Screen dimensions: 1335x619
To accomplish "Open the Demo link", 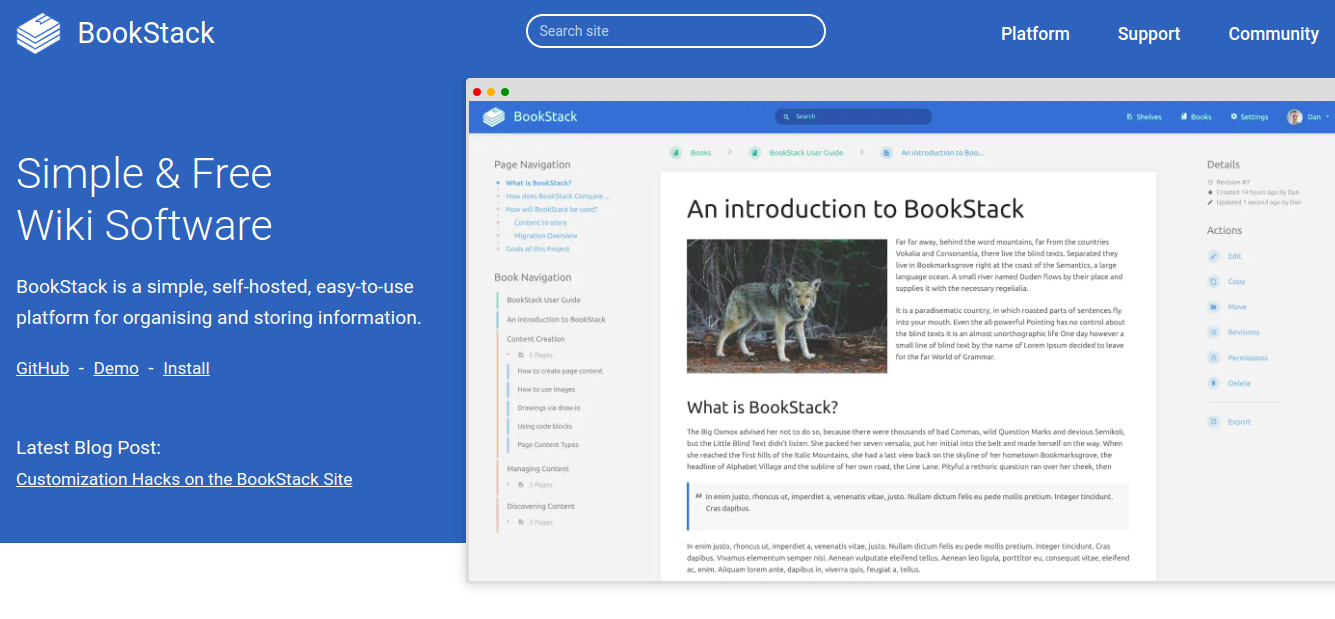I will coord(116,368).
